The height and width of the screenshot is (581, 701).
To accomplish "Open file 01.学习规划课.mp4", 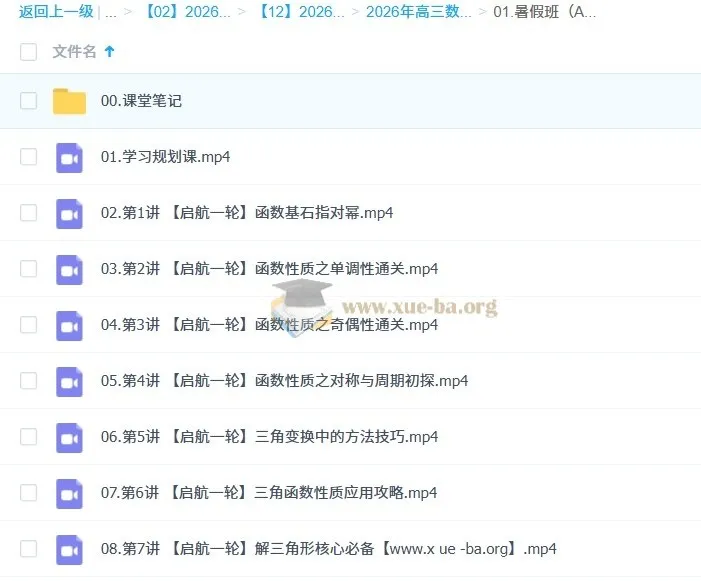I will [165, 157].
